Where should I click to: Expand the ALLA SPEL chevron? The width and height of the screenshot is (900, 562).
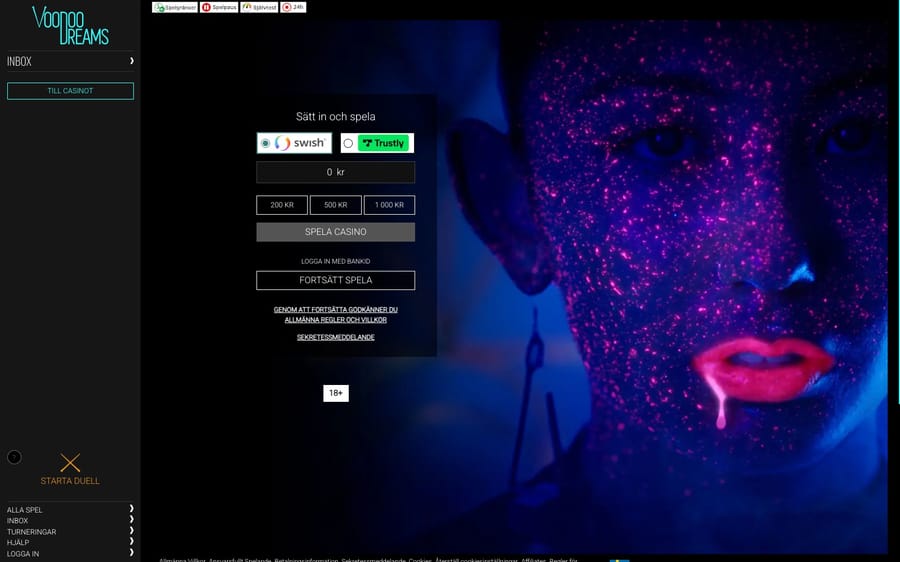[131, 510]
